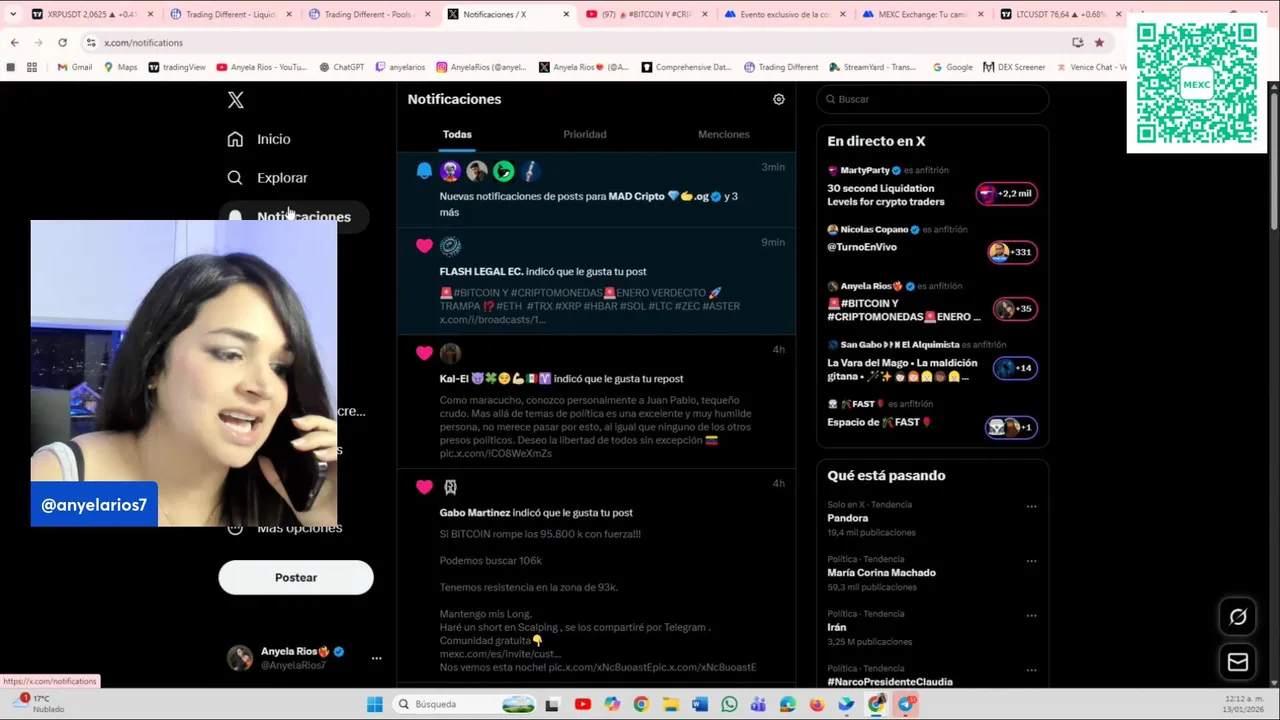
Task: Open Maps bookmark
Action: pos(120,67)
